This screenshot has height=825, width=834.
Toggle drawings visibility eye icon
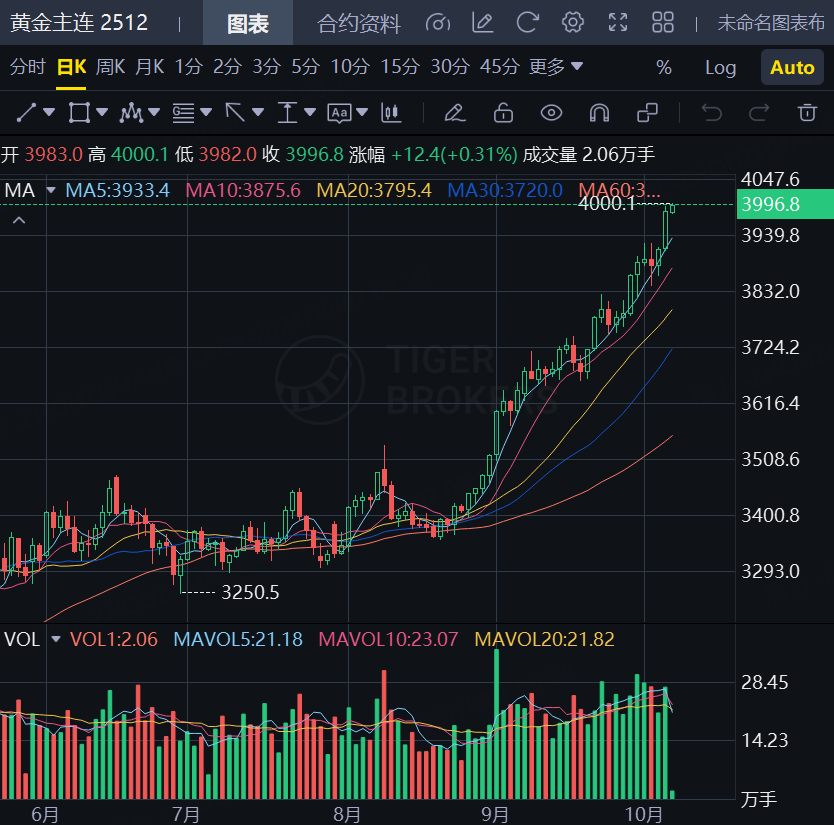pyautogui.click(x=551, y=112)
